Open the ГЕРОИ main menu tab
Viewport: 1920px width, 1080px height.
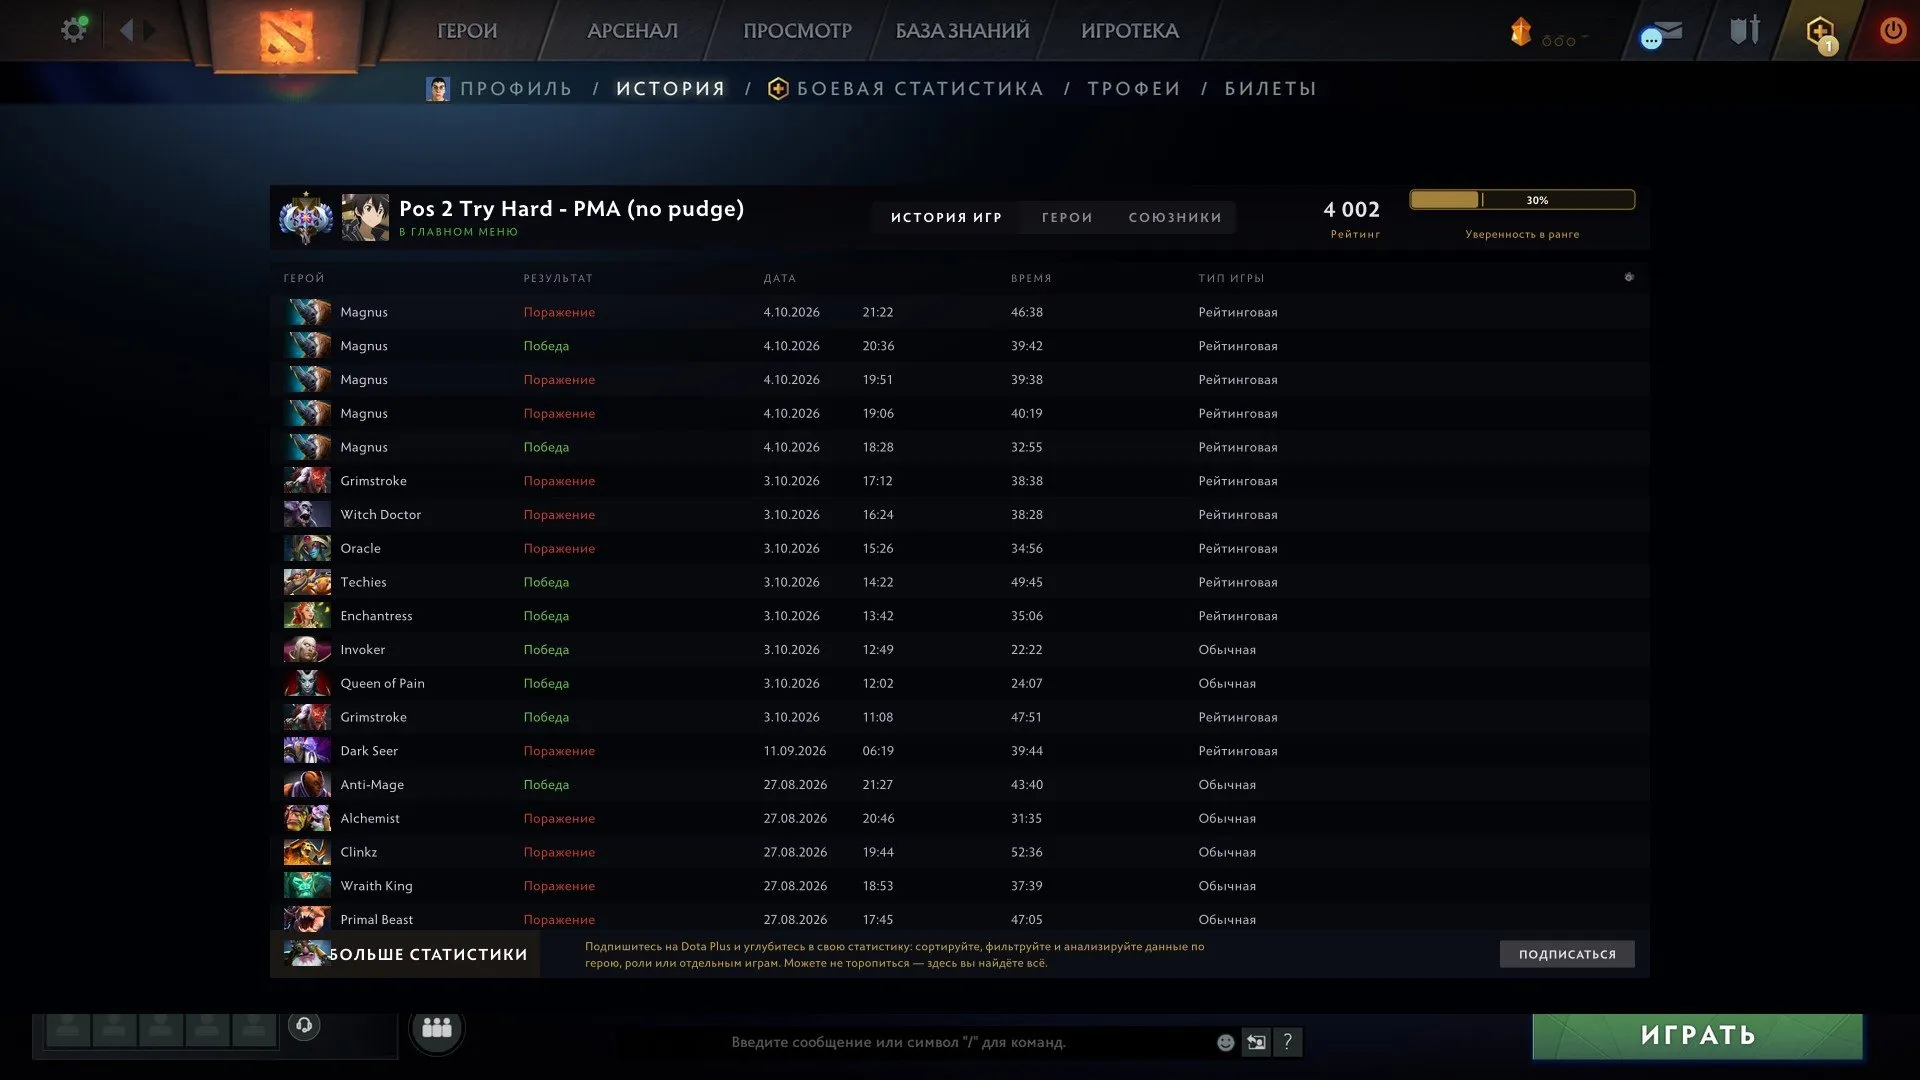click(467, 31)
